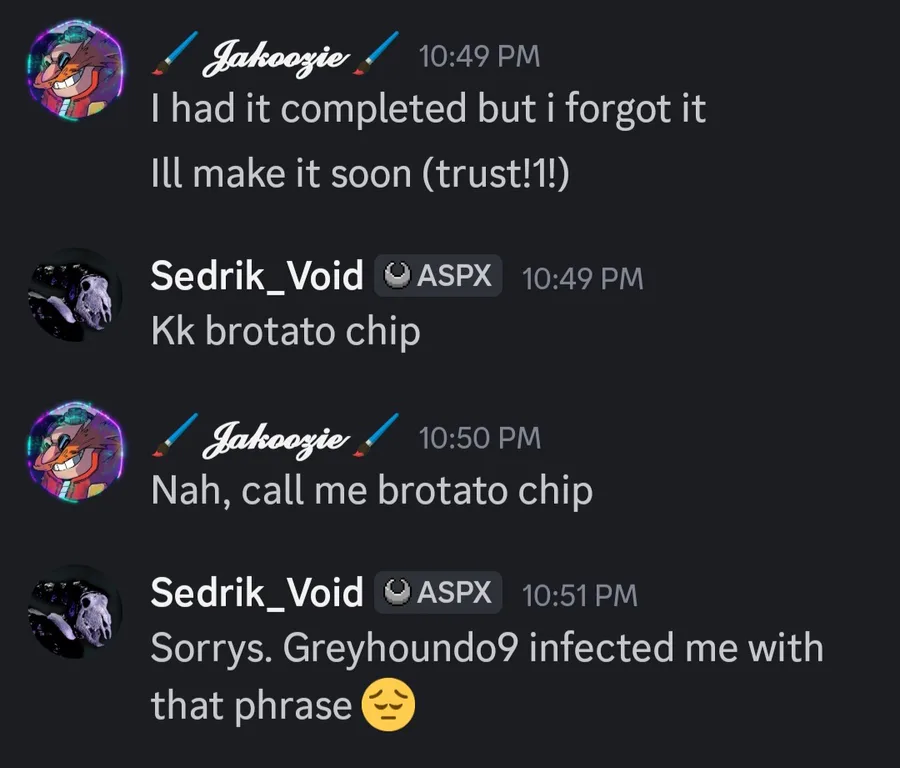The image size is (900, 768).
Task: Click the 10:49 PM timestamp next to the ASPX tag
Action: [582, 277]
